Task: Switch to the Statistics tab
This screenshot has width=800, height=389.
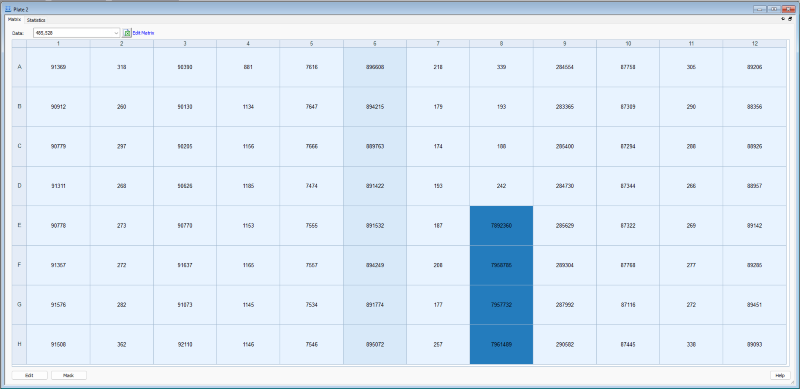Action: click(x=36, y=20)
